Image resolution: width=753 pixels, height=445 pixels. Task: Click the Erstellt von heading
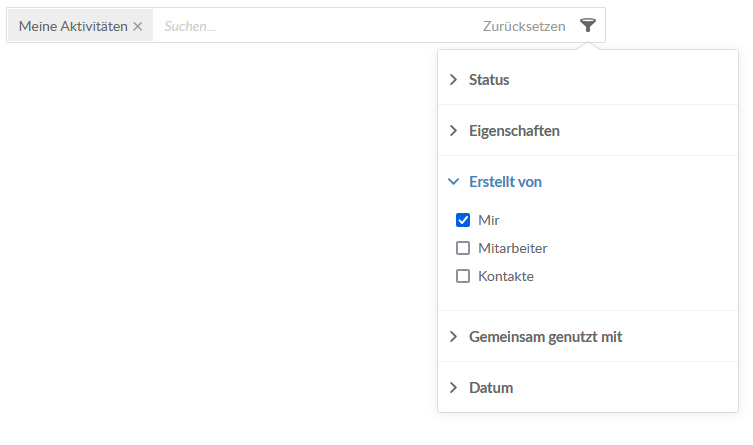point(505,181)
